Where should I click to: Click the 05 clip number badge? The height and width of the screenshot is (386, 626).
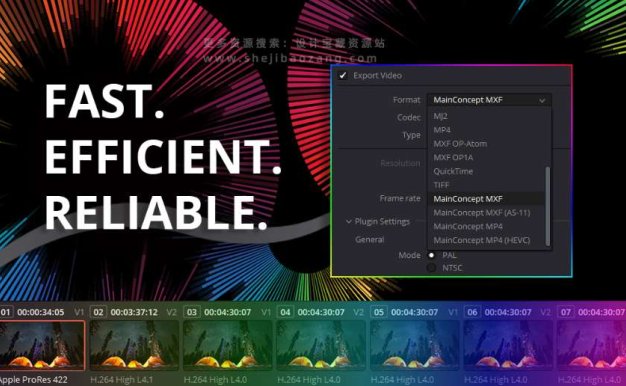pyautogui.click(x=378, y=312)
